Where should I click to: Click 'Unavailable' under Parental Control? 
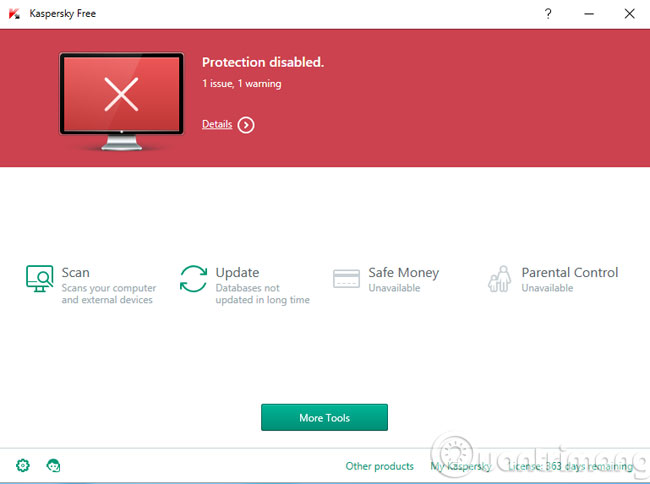click(547, 288)
